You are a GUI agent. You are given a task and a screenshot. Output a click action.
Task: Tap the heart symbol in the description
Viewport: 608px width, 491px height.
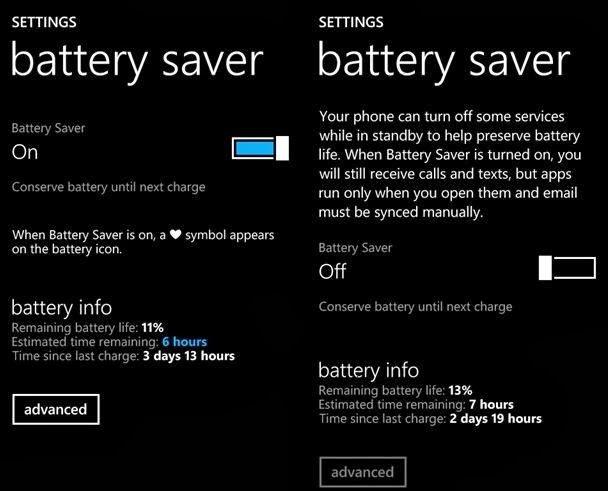click(x=176, y=234)
